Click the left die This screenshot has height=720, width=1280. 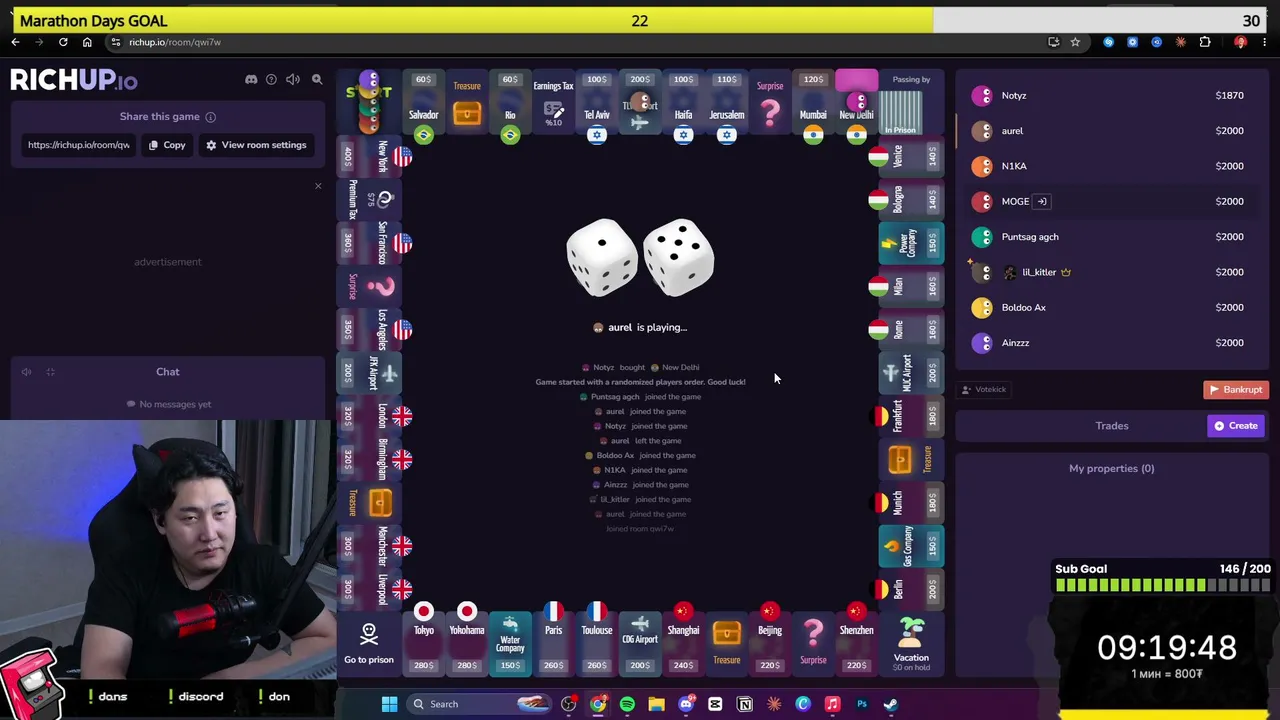pos(602,258)
